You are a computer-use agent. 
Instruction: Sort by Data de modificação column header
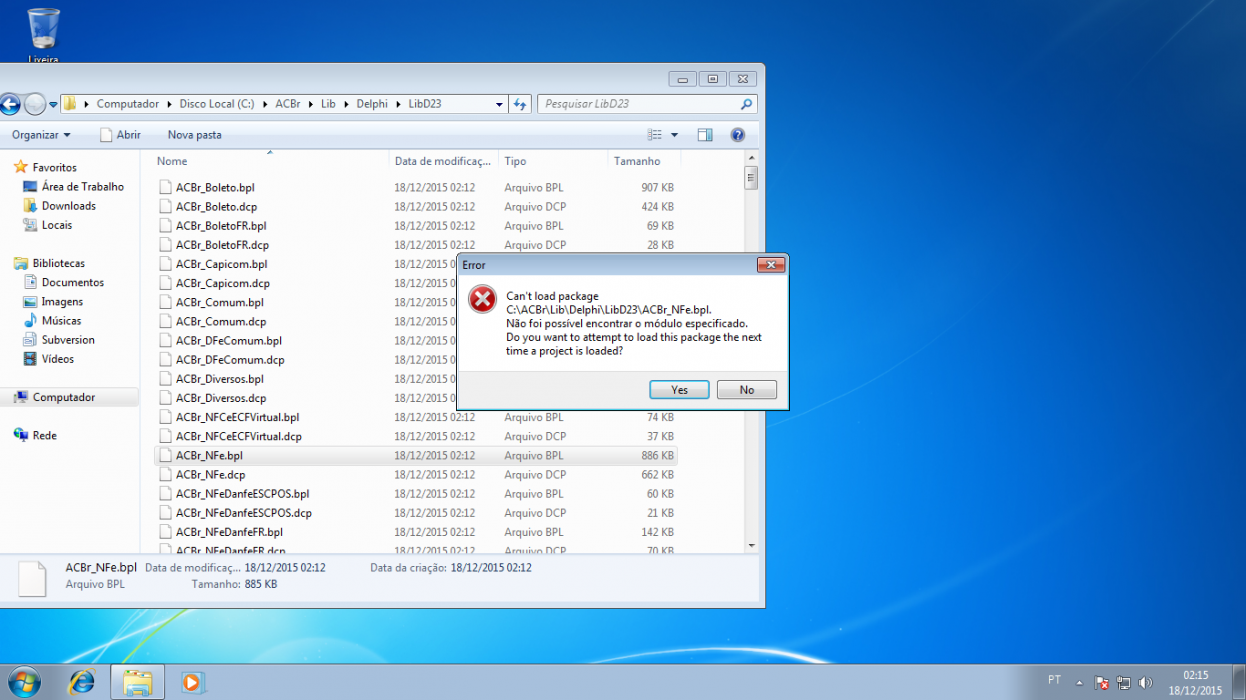tap(443, 161)
